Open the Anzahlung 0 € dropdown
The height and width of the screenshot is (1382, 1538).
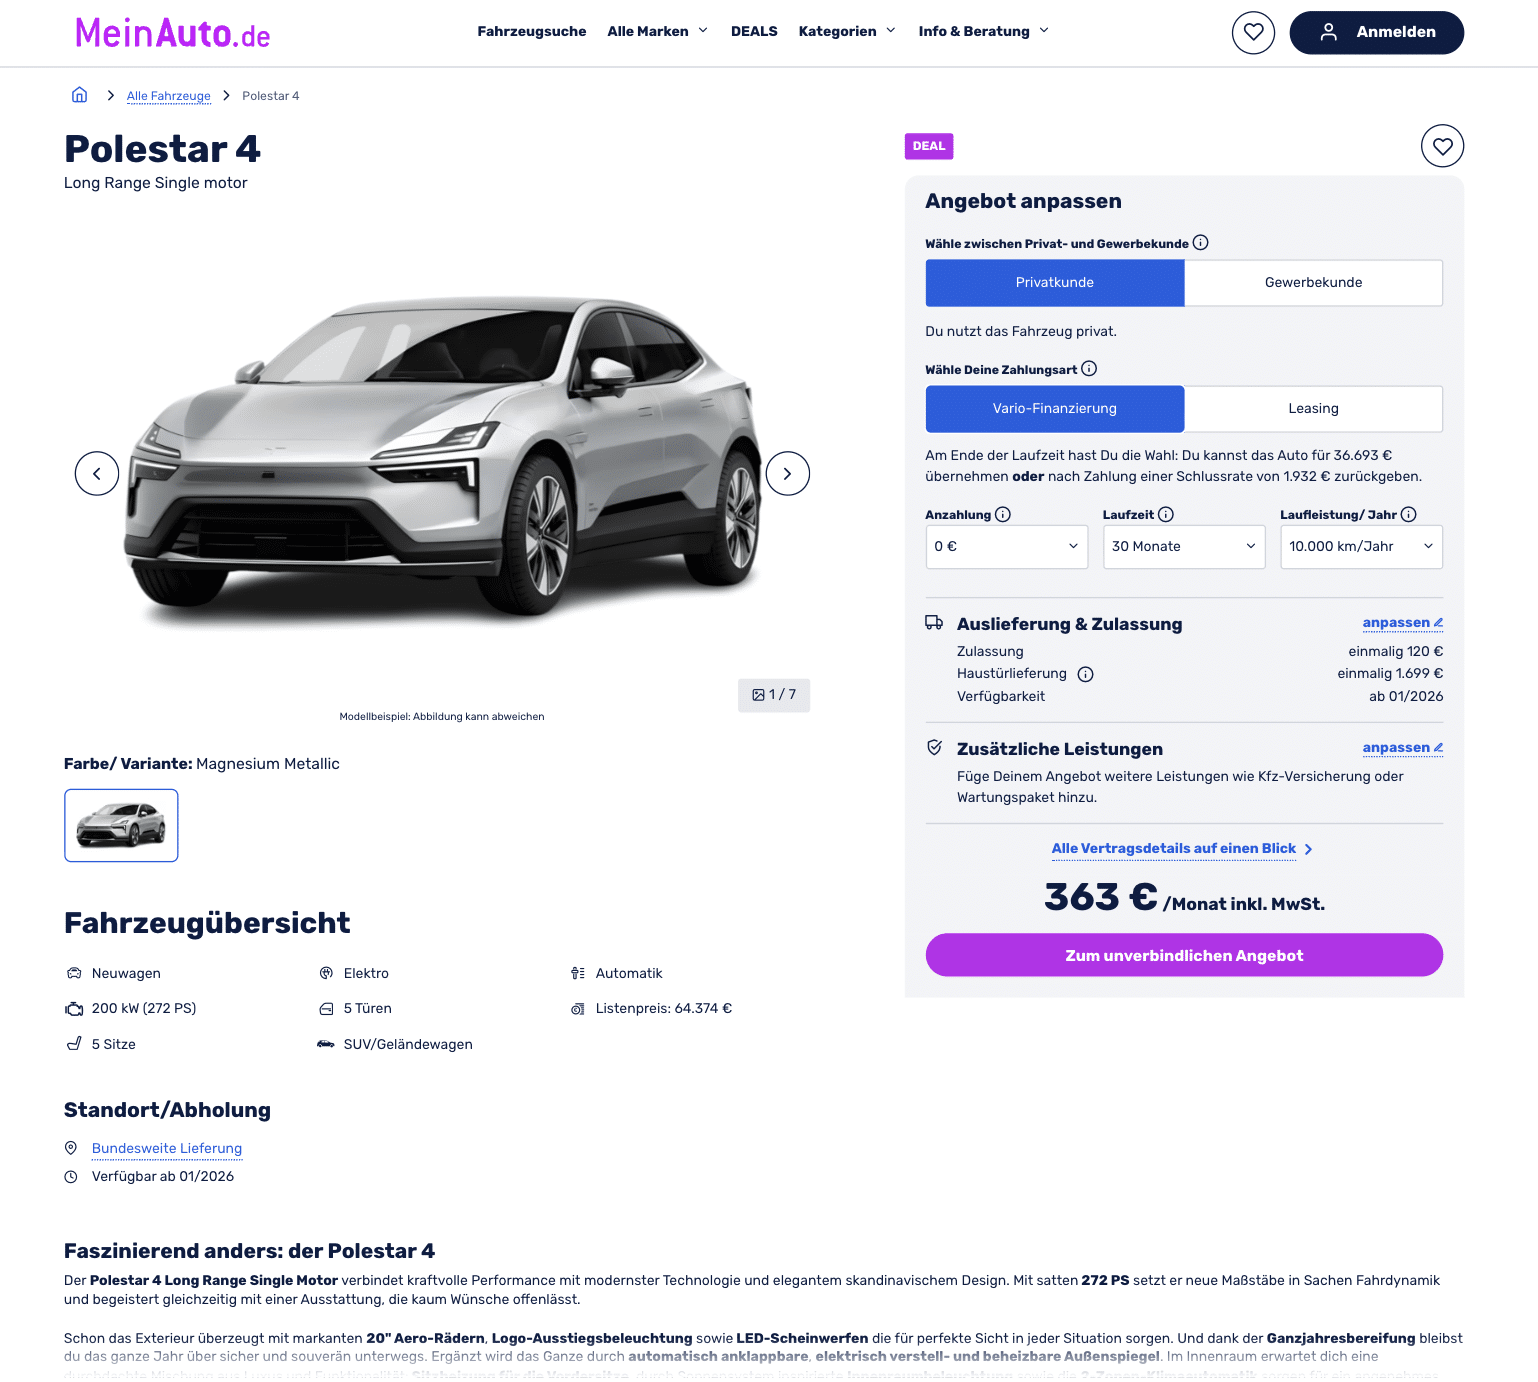[1006, 547]
